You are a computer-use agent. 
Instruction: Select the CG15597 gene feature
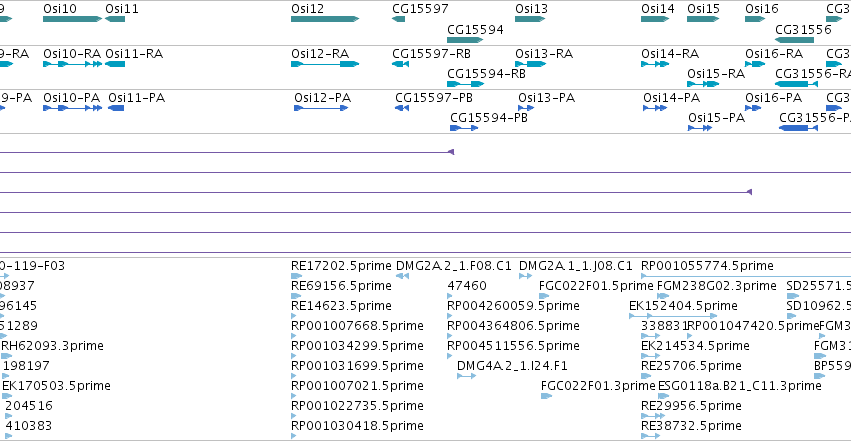coord(398,19)
